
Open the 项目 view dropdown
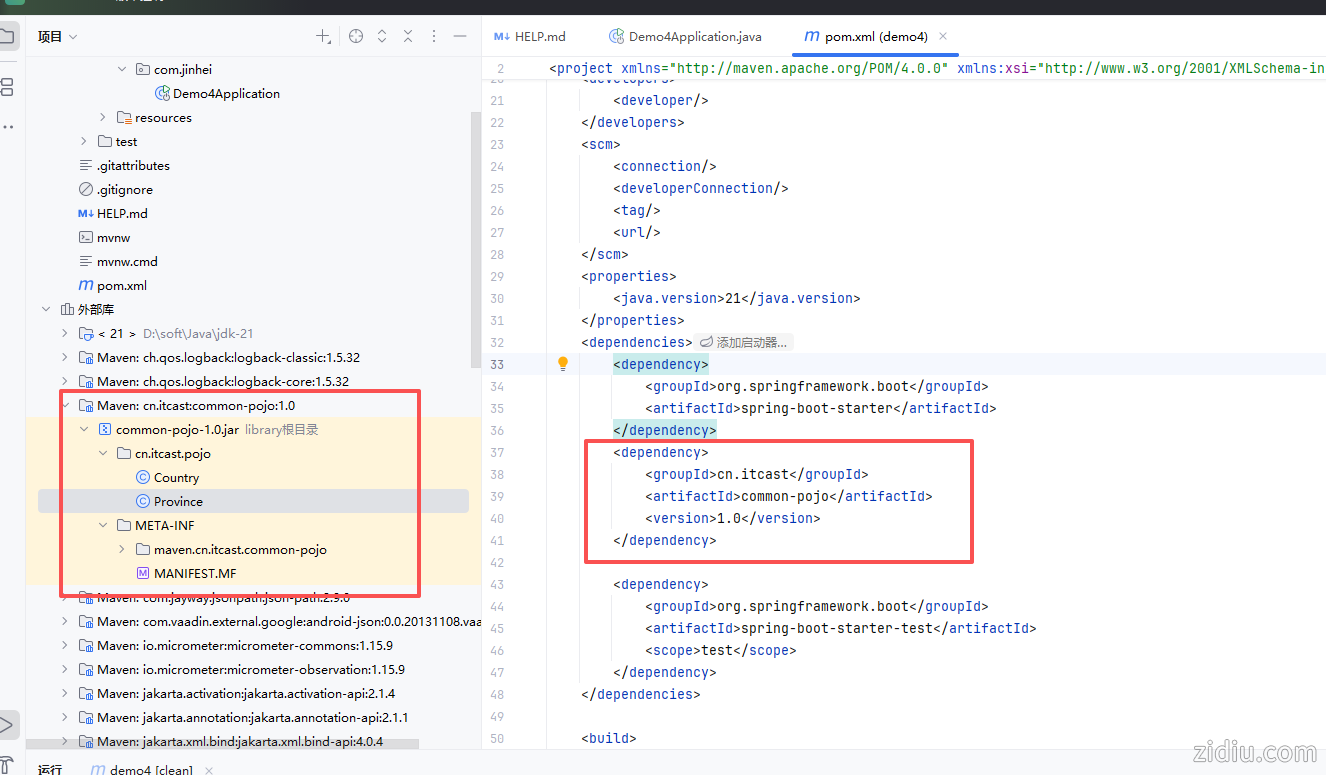58,37
